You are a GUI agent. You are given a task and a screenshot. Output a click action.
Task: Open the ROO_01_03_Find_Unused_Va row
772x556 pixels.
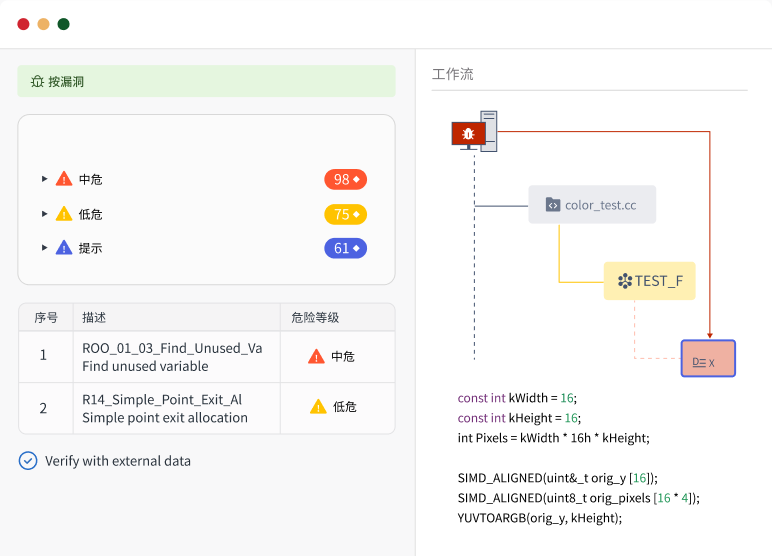(172, 356)
